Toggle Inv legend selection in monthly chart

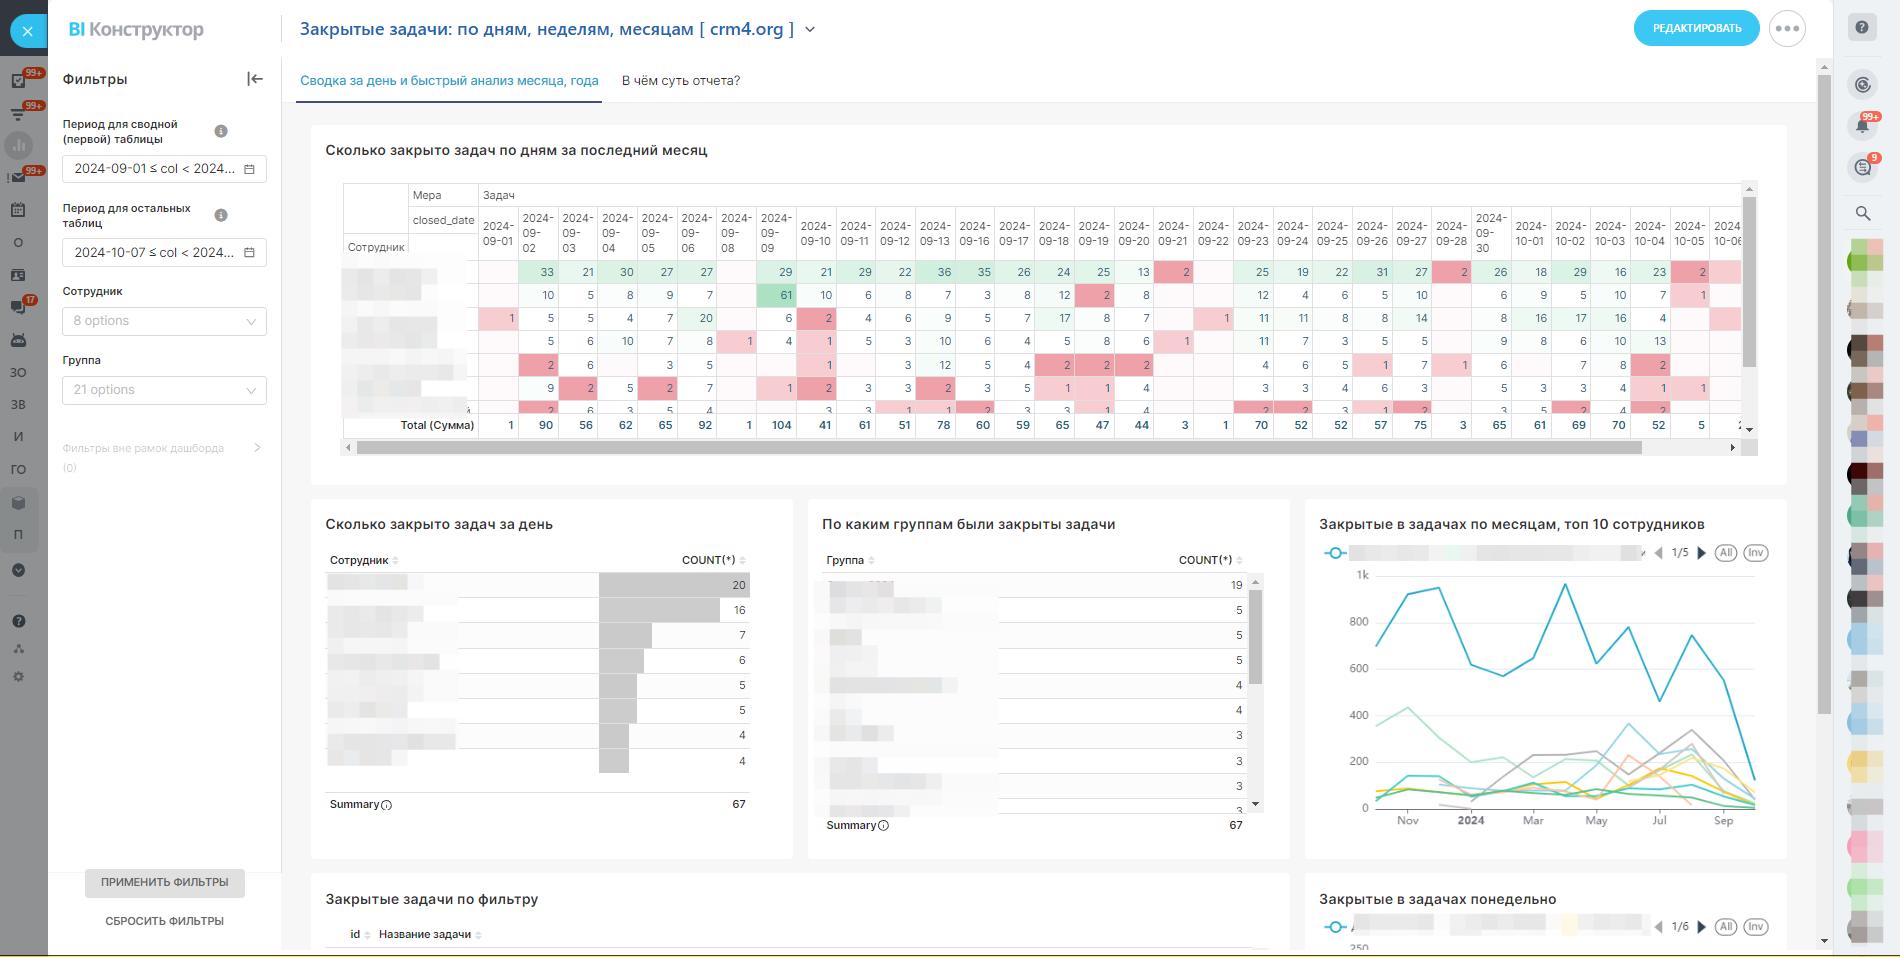[x=1755, y=553]
